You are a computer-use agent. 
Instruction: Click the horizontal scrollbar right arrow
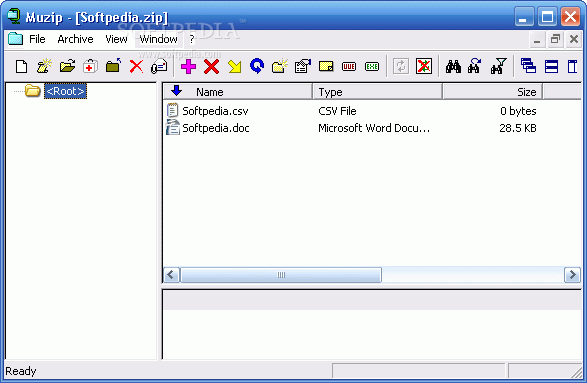click(x=572, y=275)
